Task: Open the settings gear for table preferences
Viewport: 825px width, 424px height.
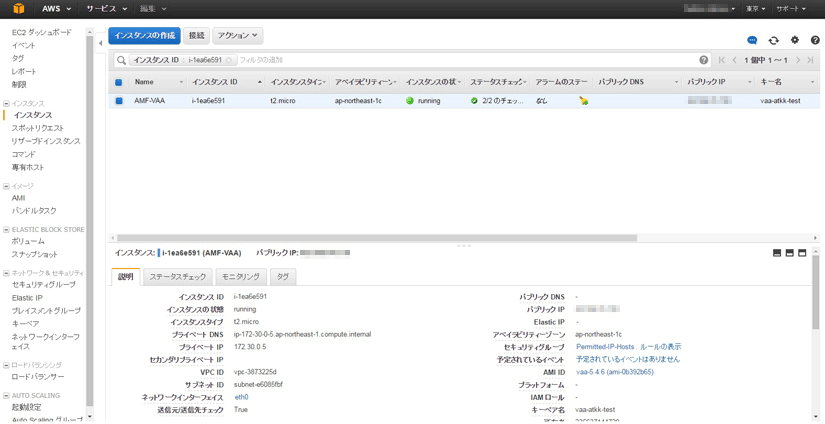Action: pos(794,40)
